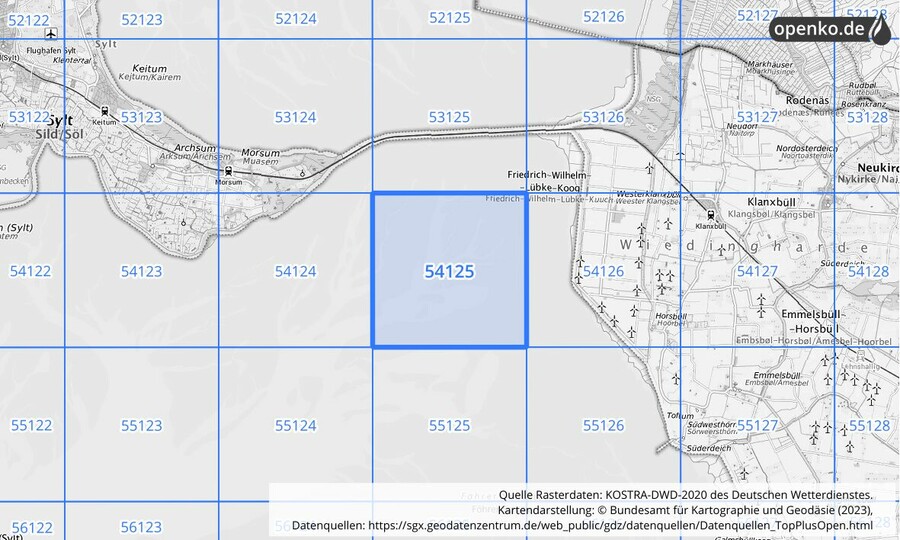900x540 pixels.
Task: Click the Archsum place name
Action: pos(195,148)
